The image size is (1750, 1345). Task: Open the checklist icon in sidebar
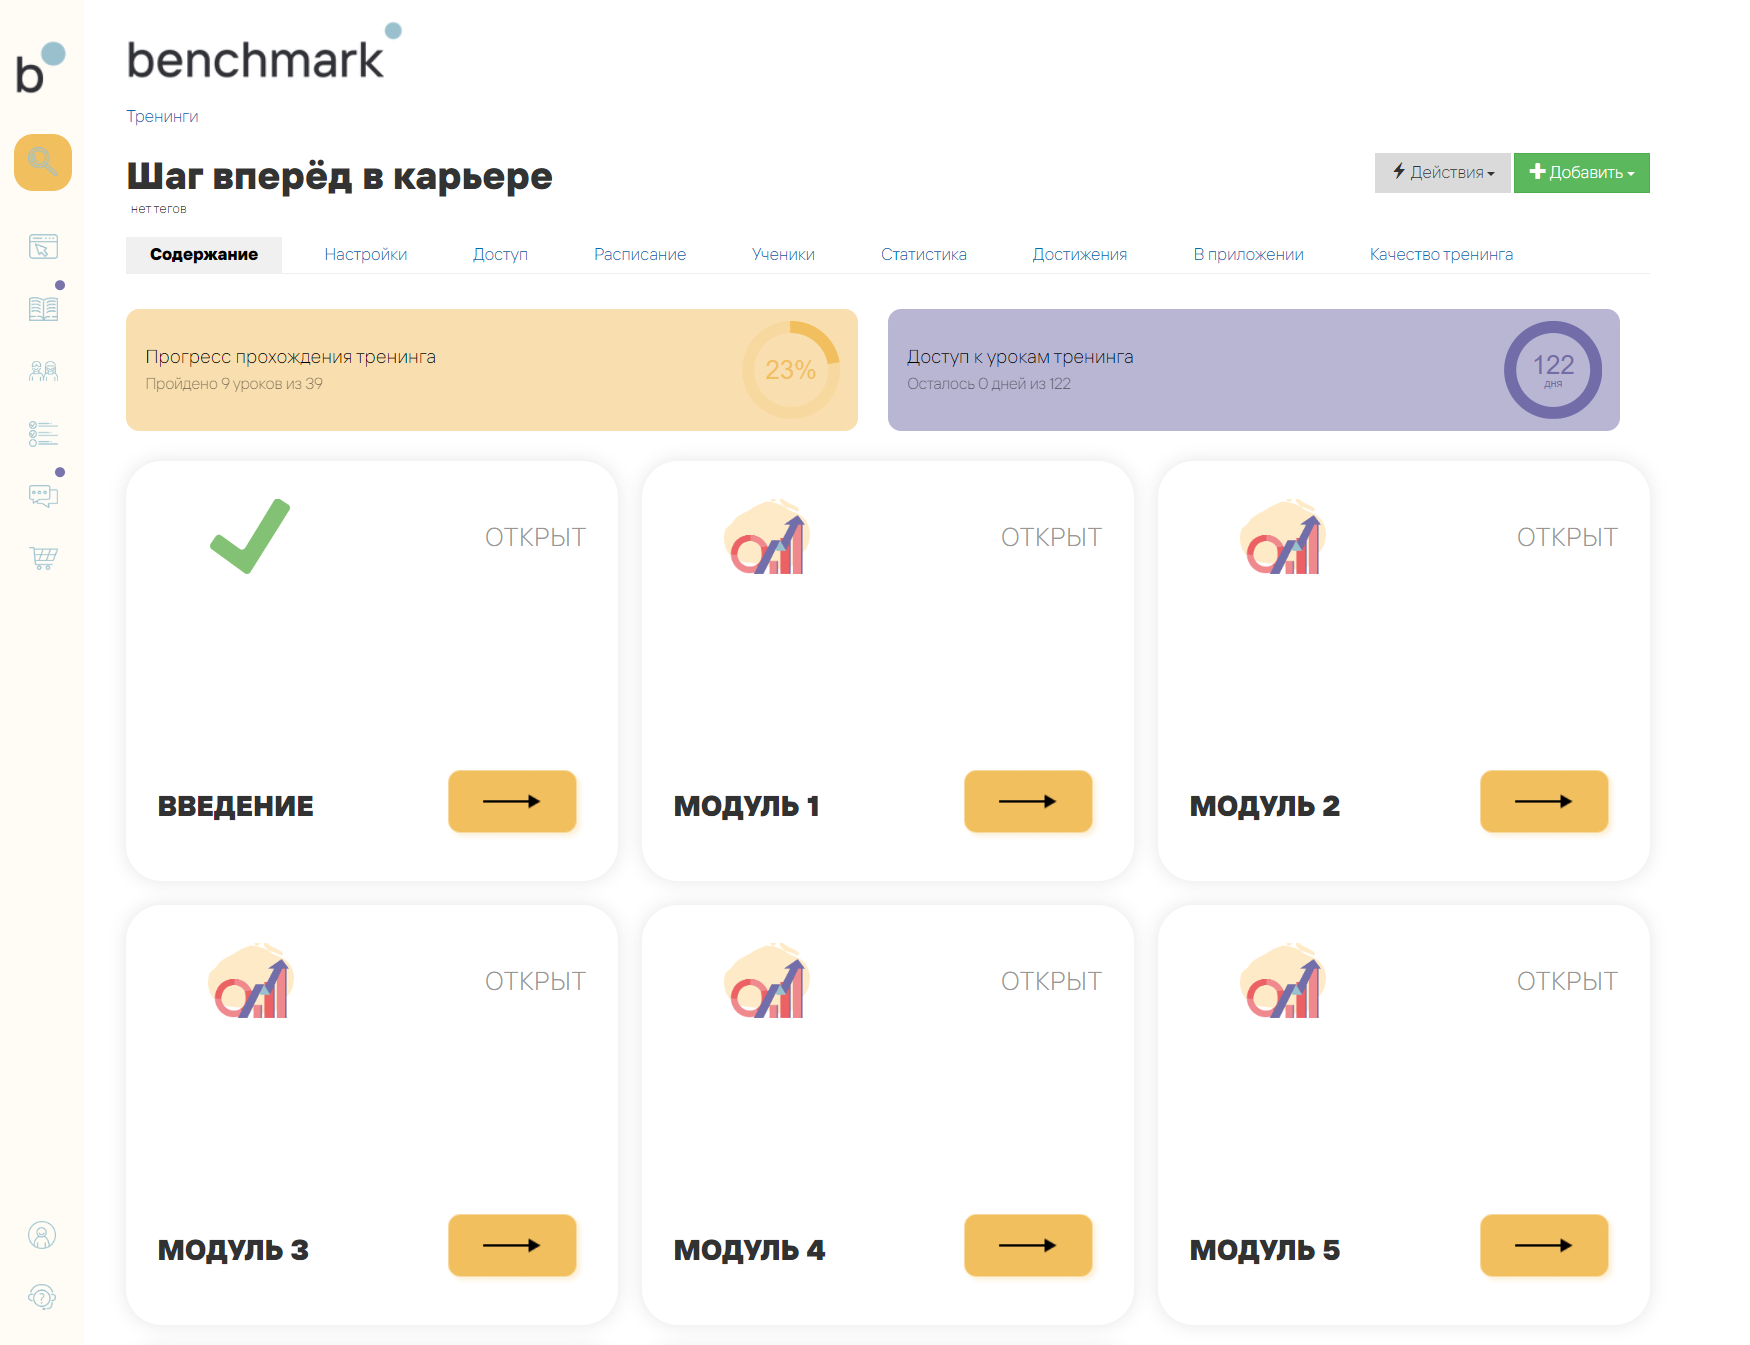point(43,434)
